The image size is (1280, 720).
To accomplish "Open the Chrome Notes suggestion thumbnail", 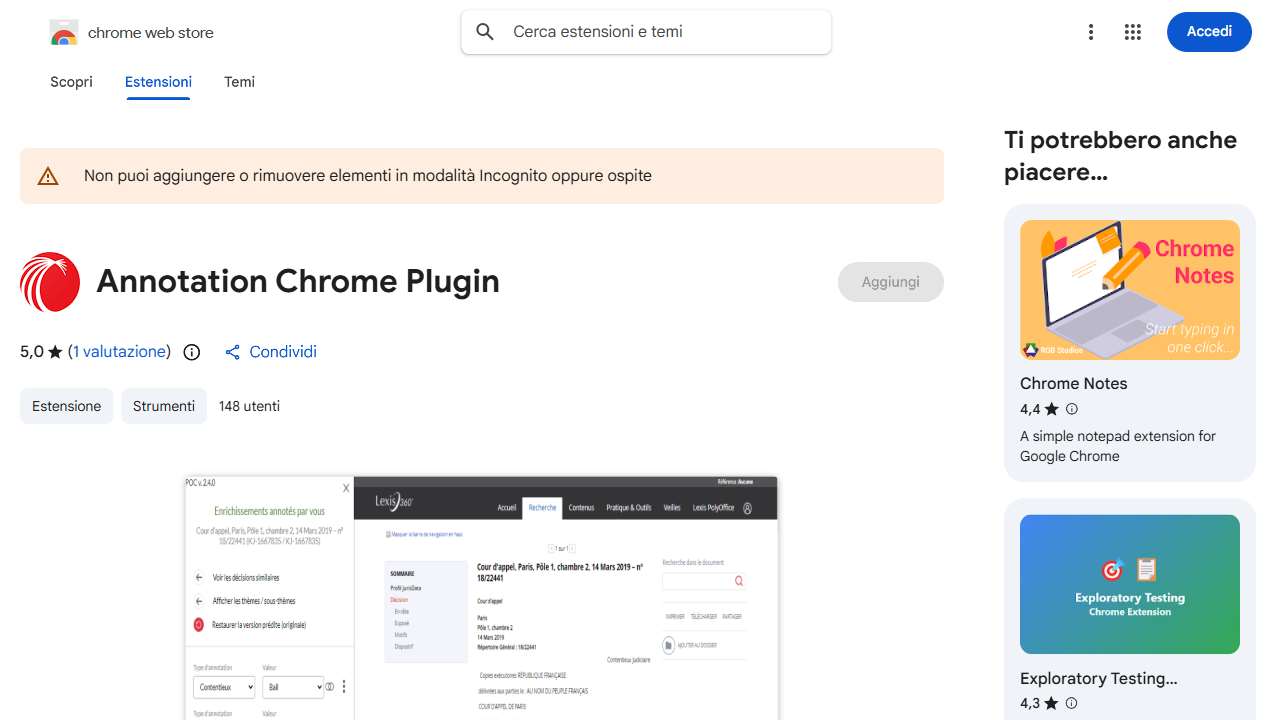I will [1129, 290].
